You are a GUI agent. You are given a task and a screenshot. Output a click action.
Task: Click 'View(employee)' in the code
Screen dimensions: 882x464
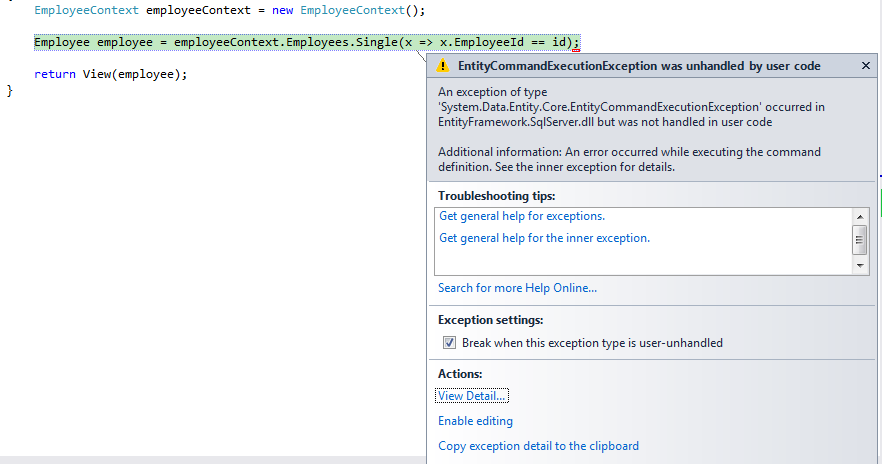(x=131, y=74)
